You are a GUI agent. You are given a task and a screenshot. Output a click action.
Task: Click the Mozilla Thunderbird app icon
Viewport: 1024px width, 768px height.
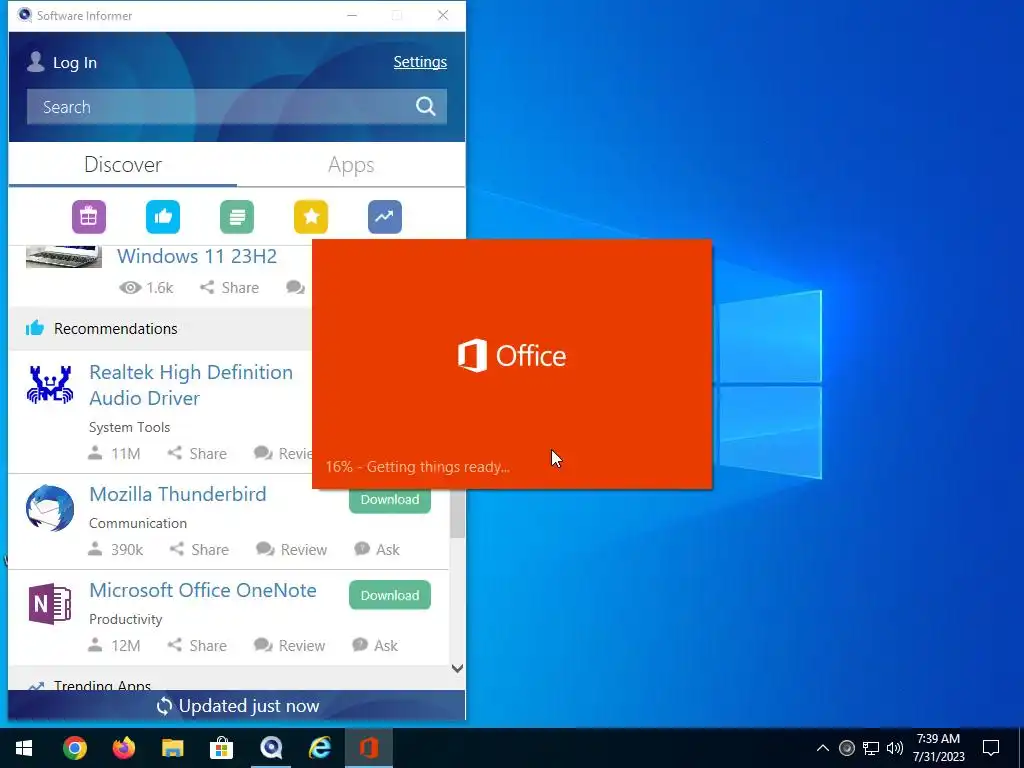[x=50, y=509]
